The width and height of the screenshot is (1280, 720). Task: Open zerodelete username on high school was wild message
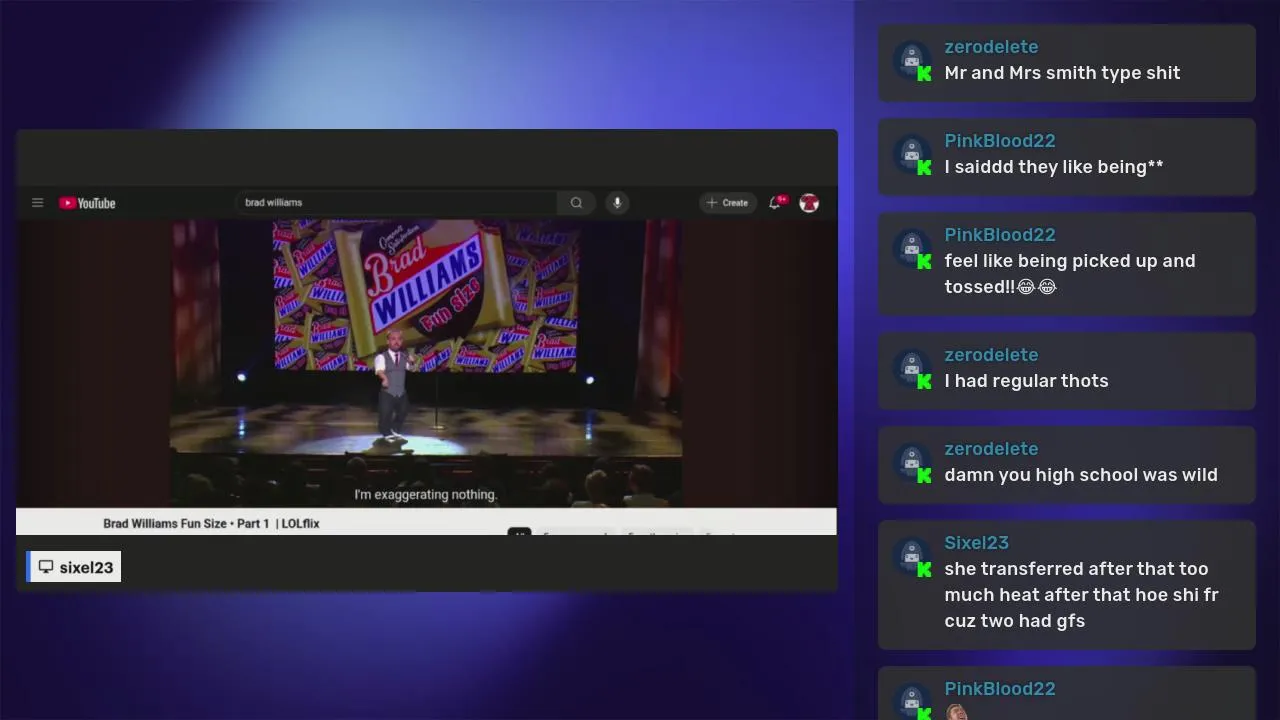(991, 449)
